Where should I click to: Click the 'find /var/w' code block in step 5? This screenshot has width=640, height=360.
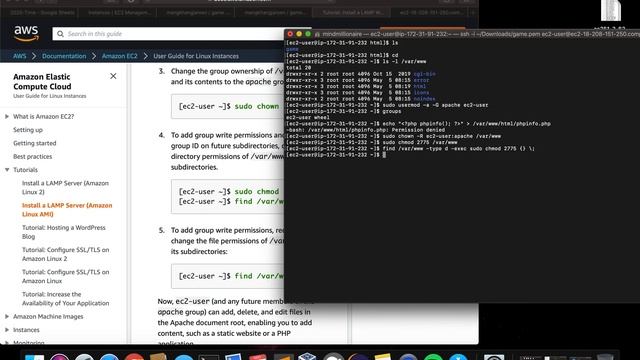228,276
